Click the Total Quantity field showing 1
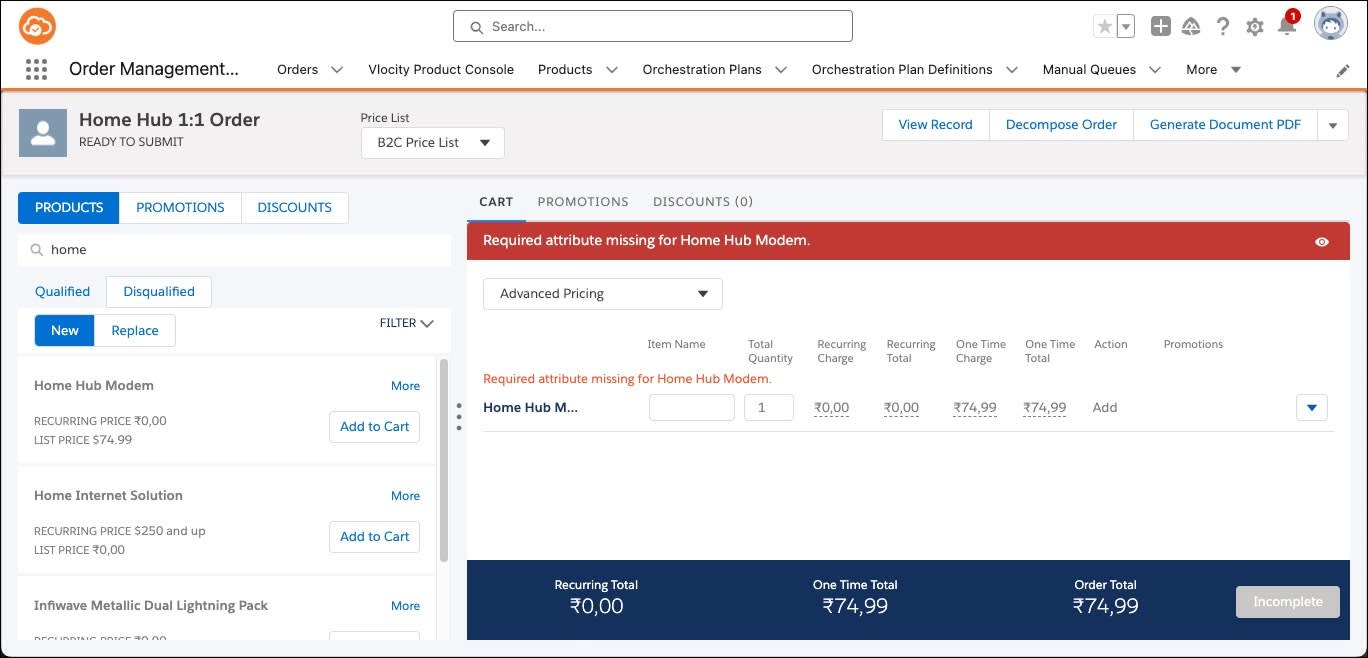The width and height of the screenshot is (1368, 658). click(x=769, y=408)
